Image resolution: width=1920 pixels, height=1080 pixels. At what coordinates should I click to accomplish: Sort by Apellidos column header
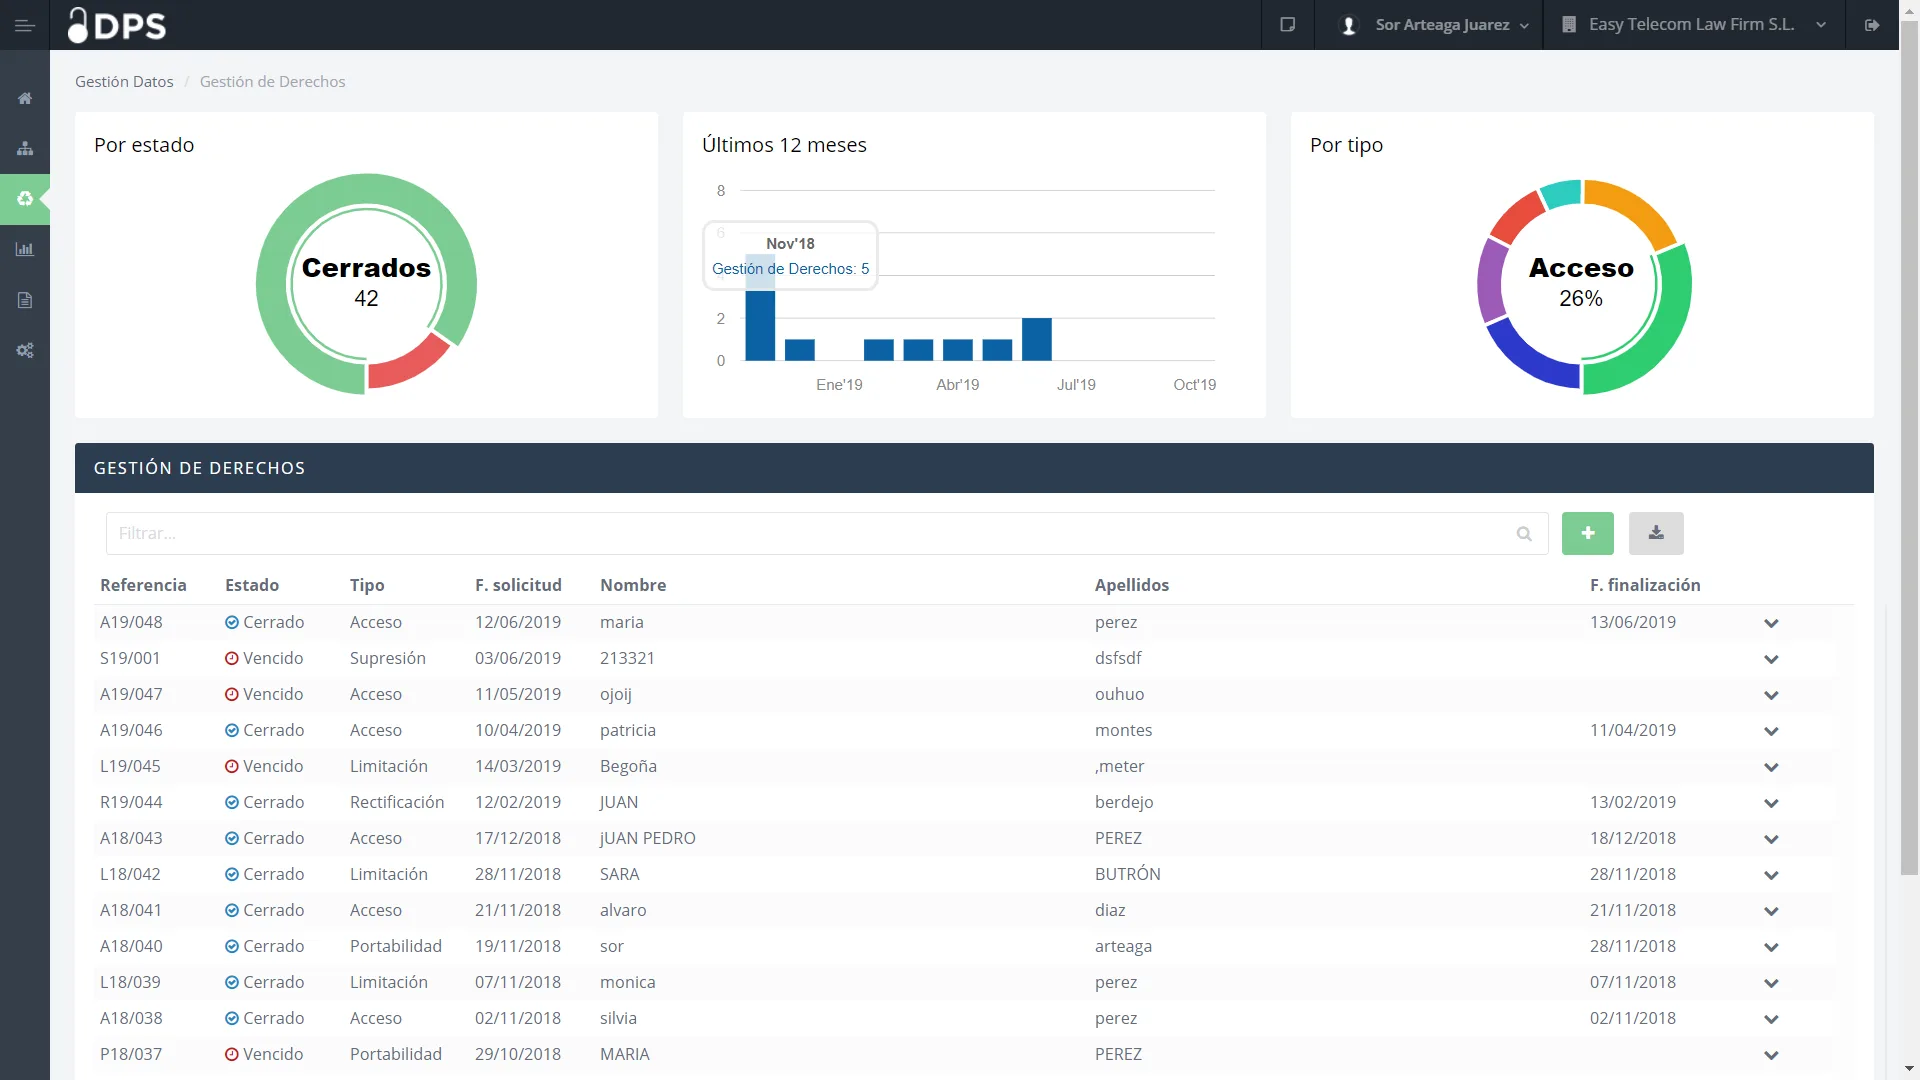(x=1132, y=585)
